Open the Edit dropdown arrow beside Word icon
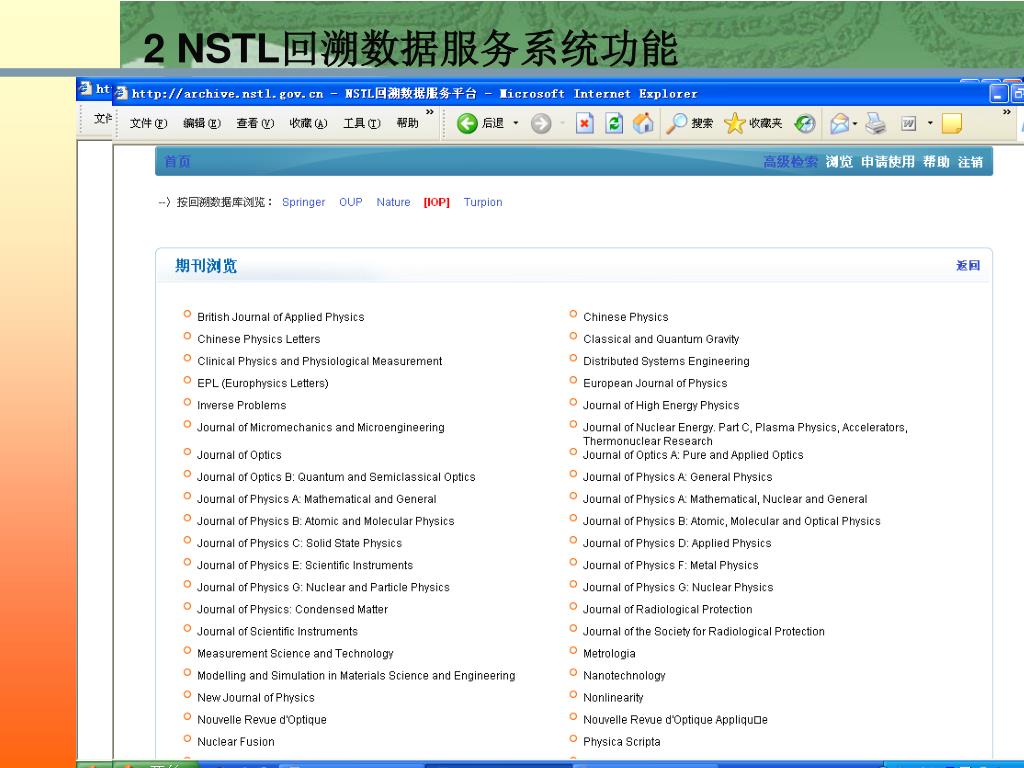This screenshot has height=768, width=1024. pyautogui.click(x=930, y=123)
